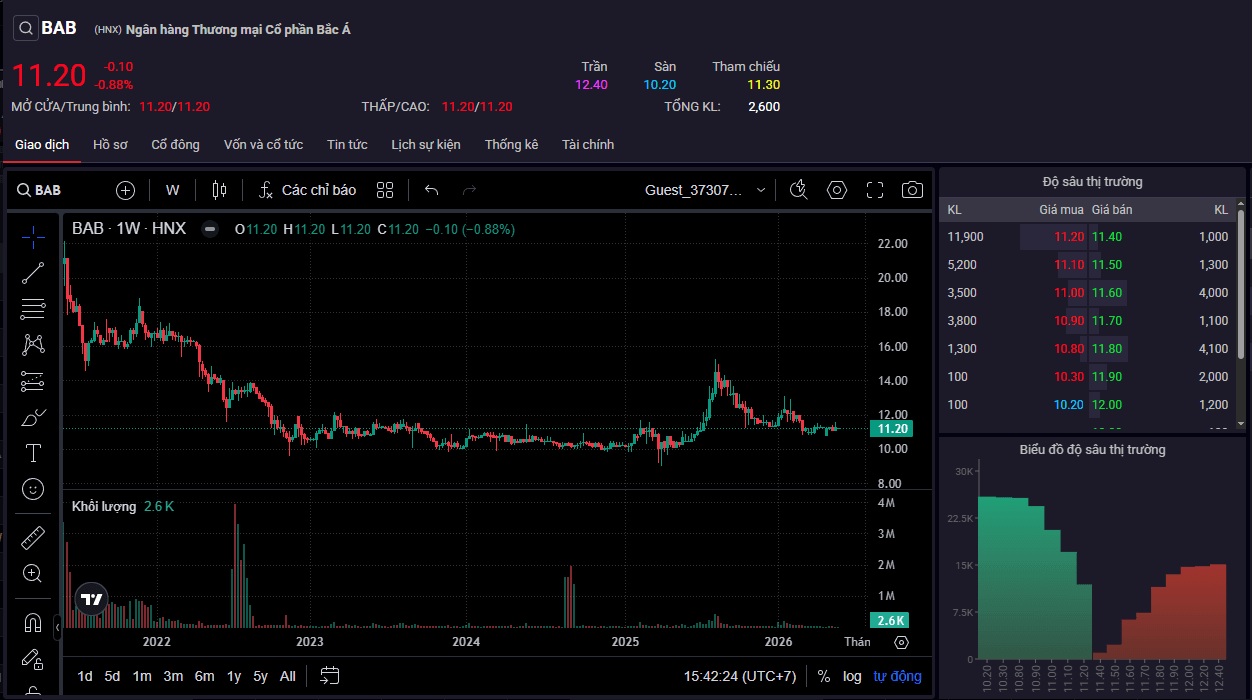Collapse the drawing toolbar with the side arrow
The image size is (1252, 700).
(57, 628)
